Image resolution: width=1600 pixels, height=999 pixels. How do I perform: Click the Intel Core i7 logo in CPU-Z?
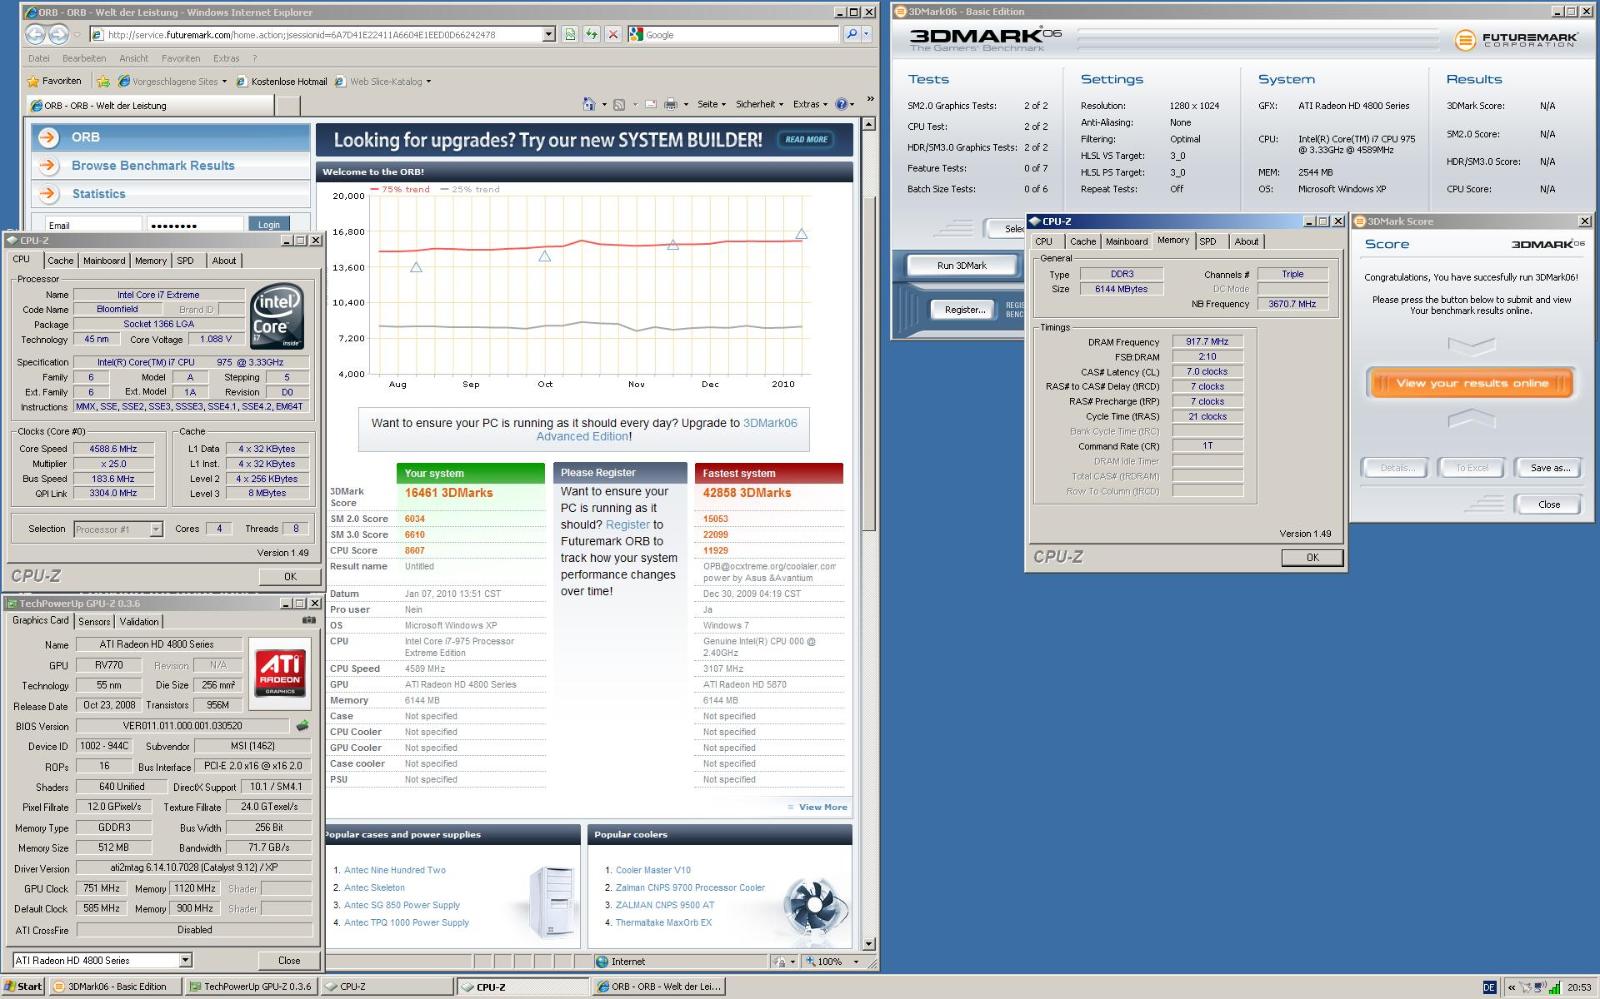pyautogui.click(x=275, y=316)
